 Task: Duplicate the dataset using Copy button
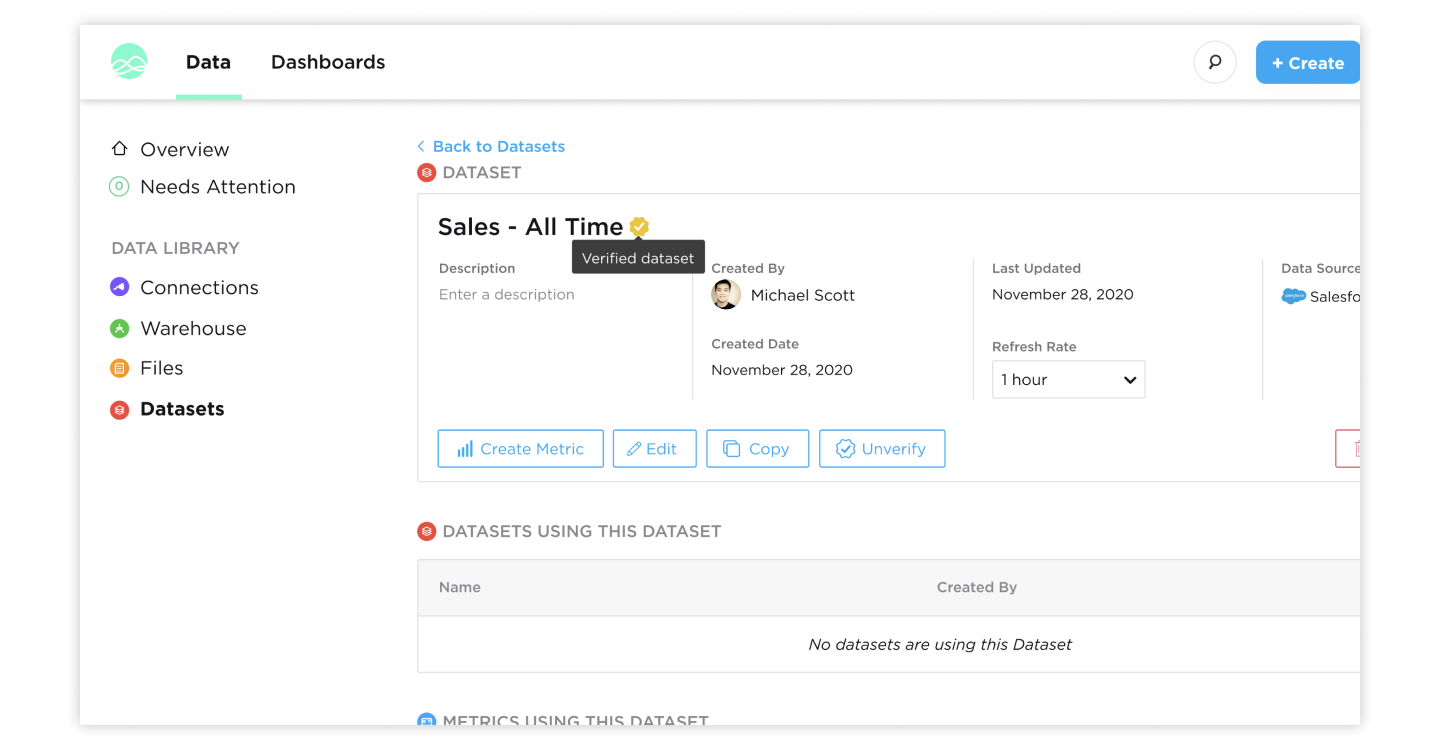757,449
